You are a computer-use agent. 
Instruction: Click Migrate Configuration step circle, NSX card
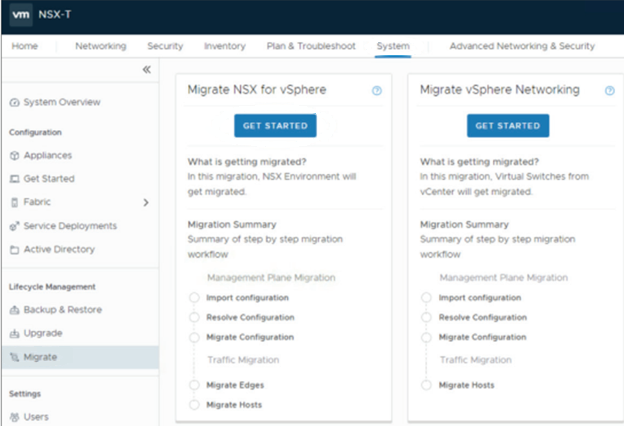click(x=194, y=337)
